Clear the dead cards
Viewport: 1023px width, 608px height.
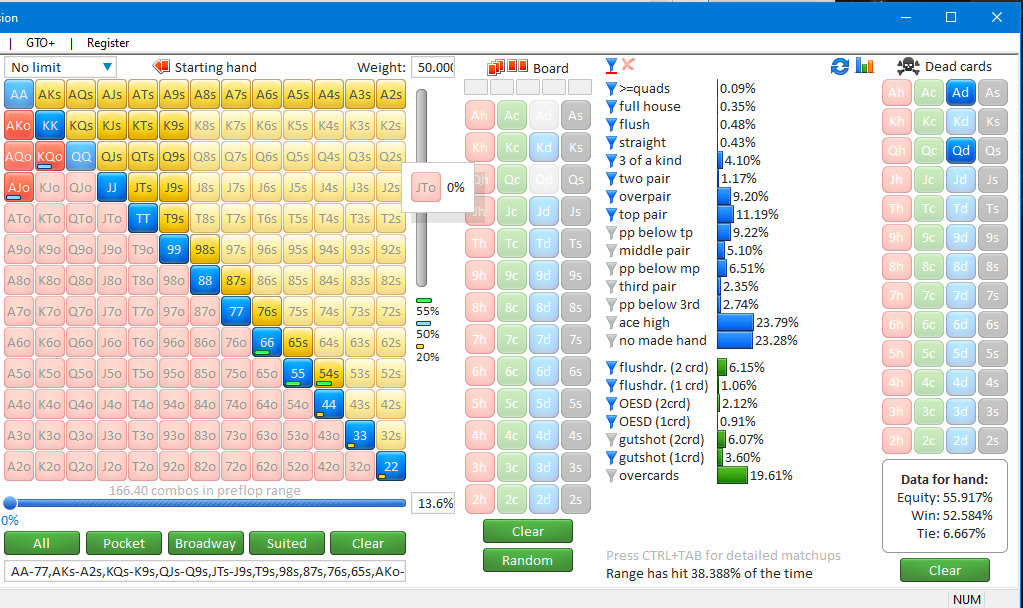(x=945, y=570)
